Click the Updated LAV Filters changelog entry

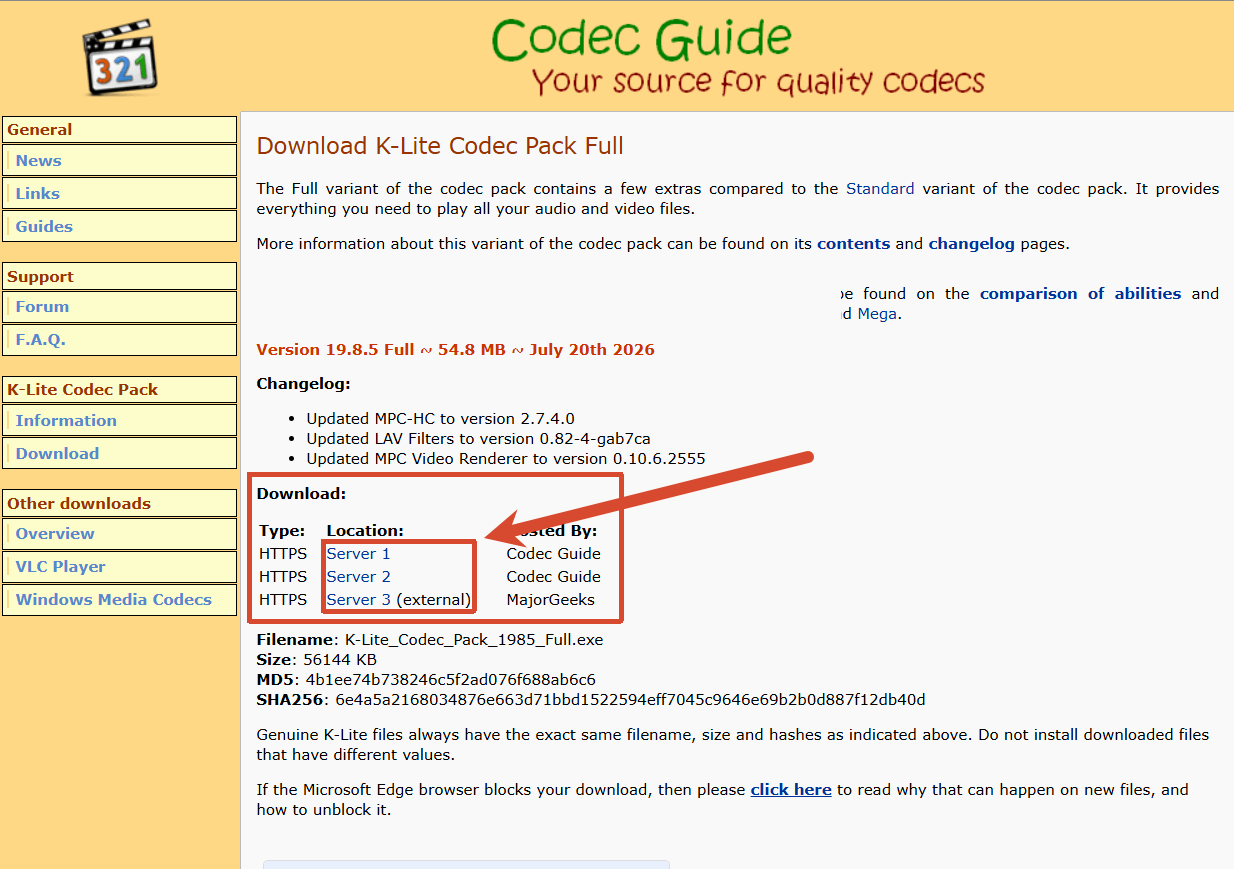(479, 438)
